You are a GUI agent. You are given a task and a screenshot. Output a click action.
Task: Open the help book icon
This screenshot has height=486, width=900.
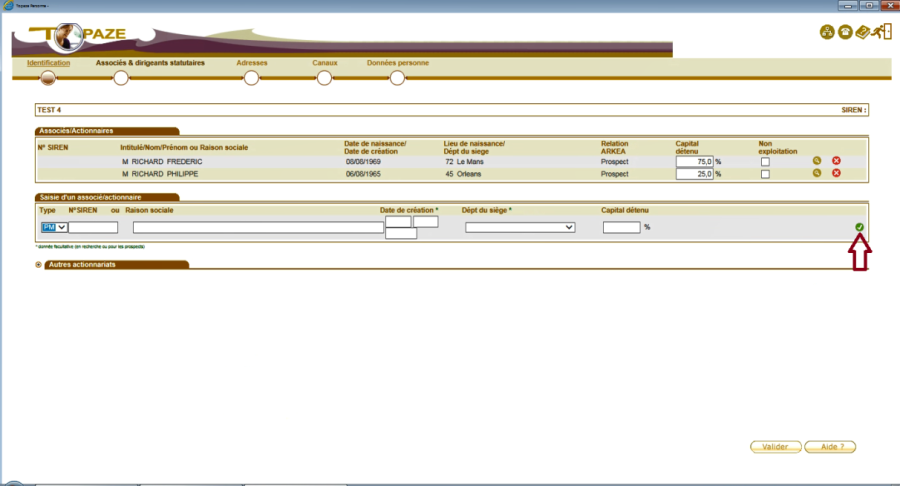point(862,32)
